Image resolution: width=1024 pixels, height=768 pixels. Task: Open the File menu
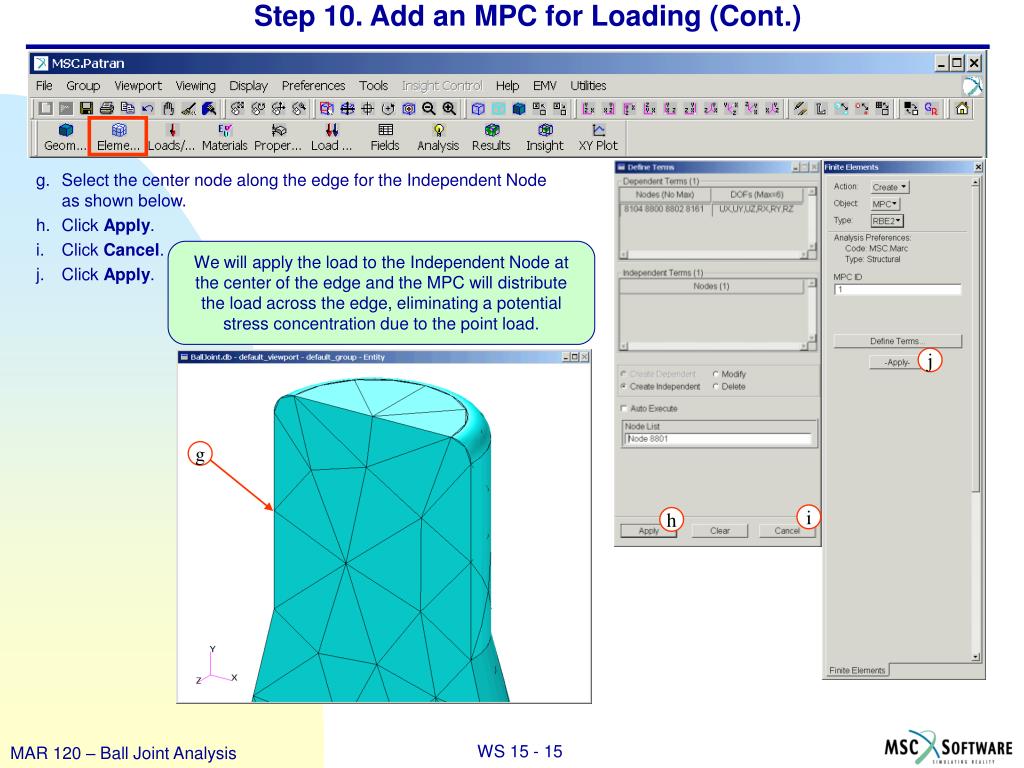coord(44,86)
